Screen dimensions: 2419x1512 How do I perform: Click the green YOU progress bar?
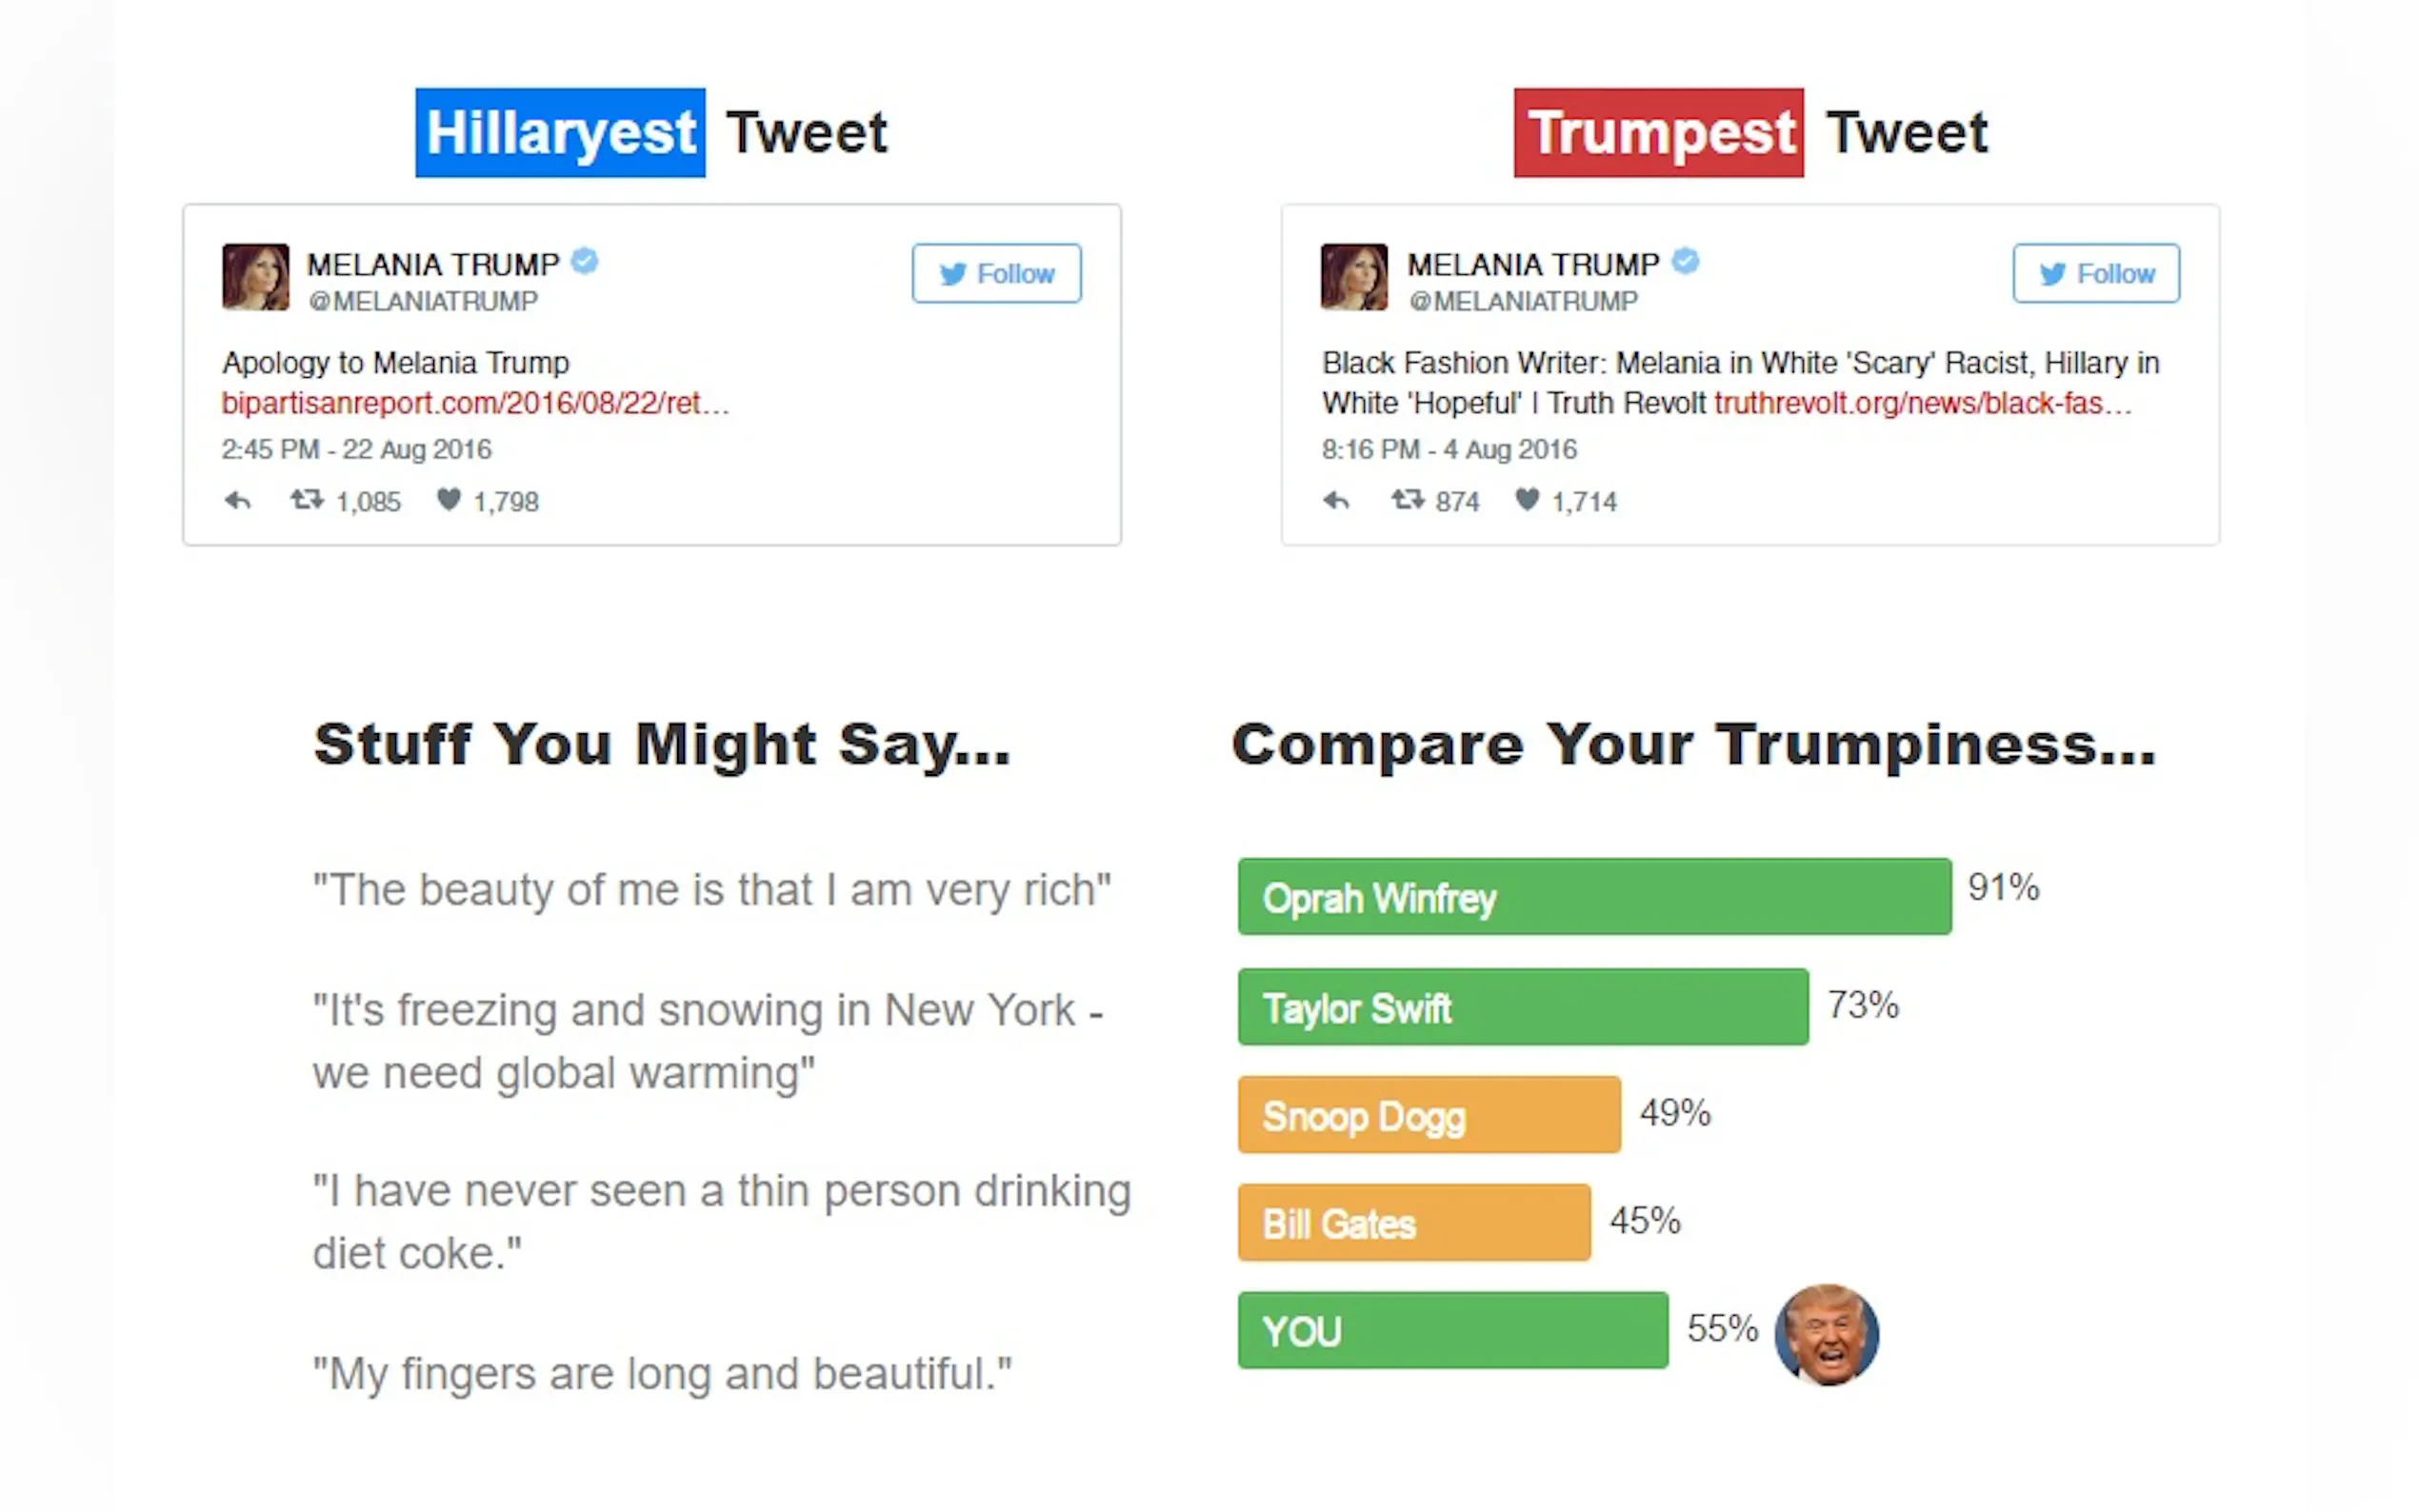tap(1452, 1331)
